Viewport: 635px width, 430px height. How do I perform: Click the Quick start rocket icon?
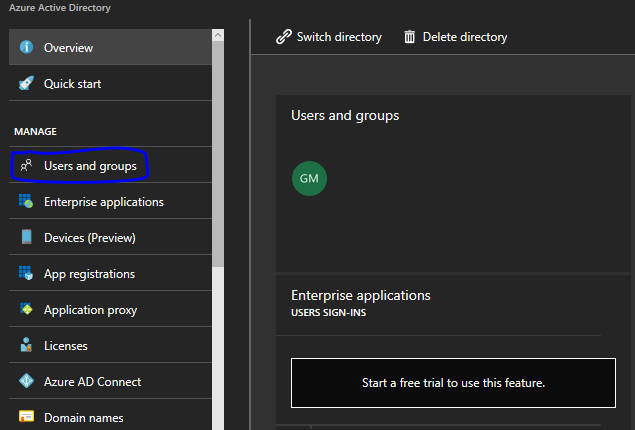tap(26, 83)
